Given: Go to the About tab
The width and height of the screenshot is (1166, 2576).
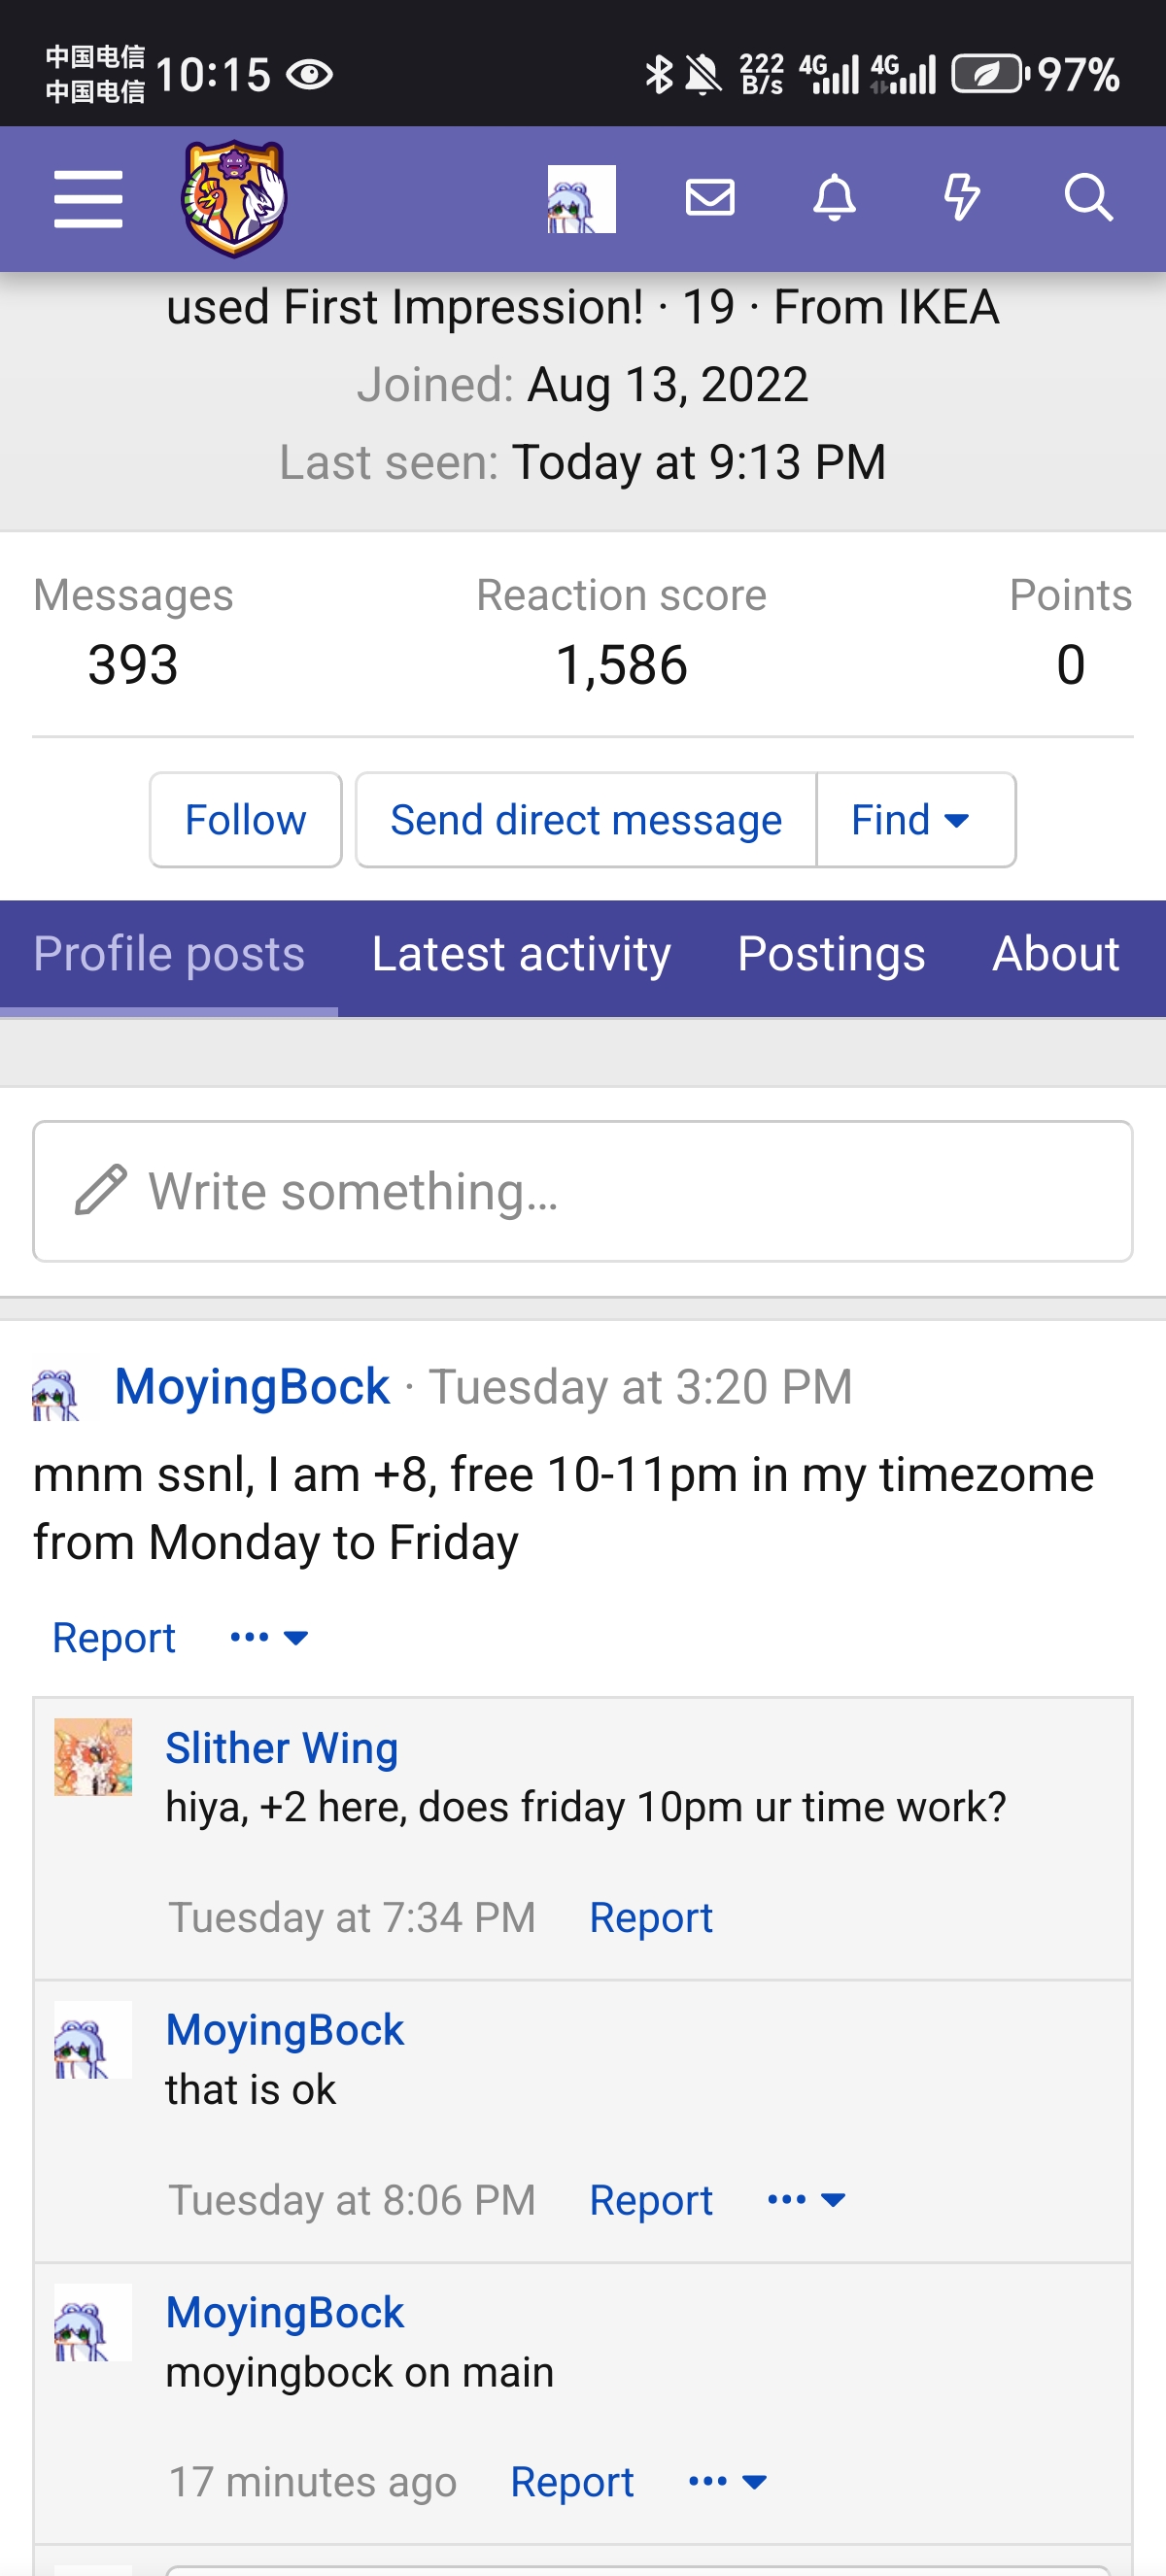Looking at the screenshot, I should 1055,954.
